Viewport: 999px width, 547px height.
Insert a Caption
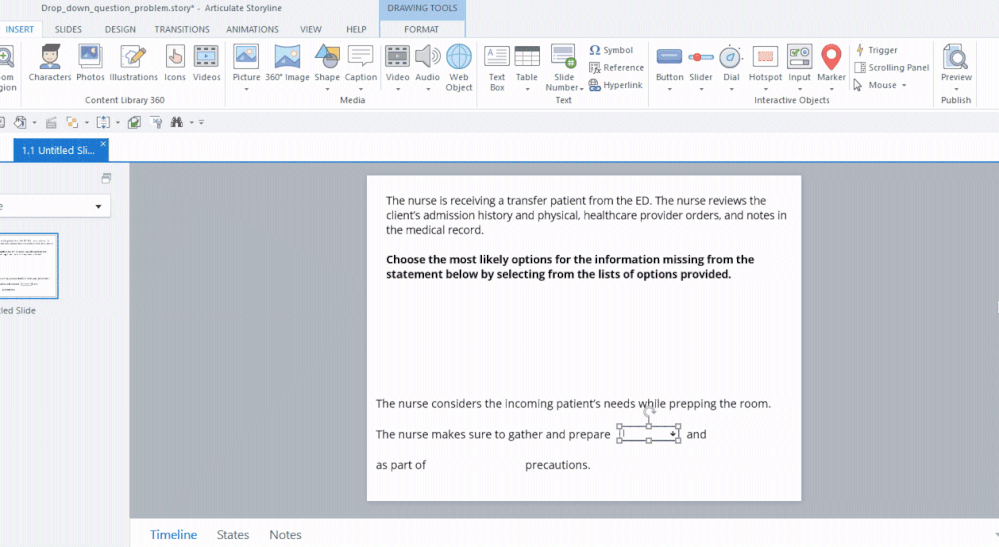[x=361, y=63]
